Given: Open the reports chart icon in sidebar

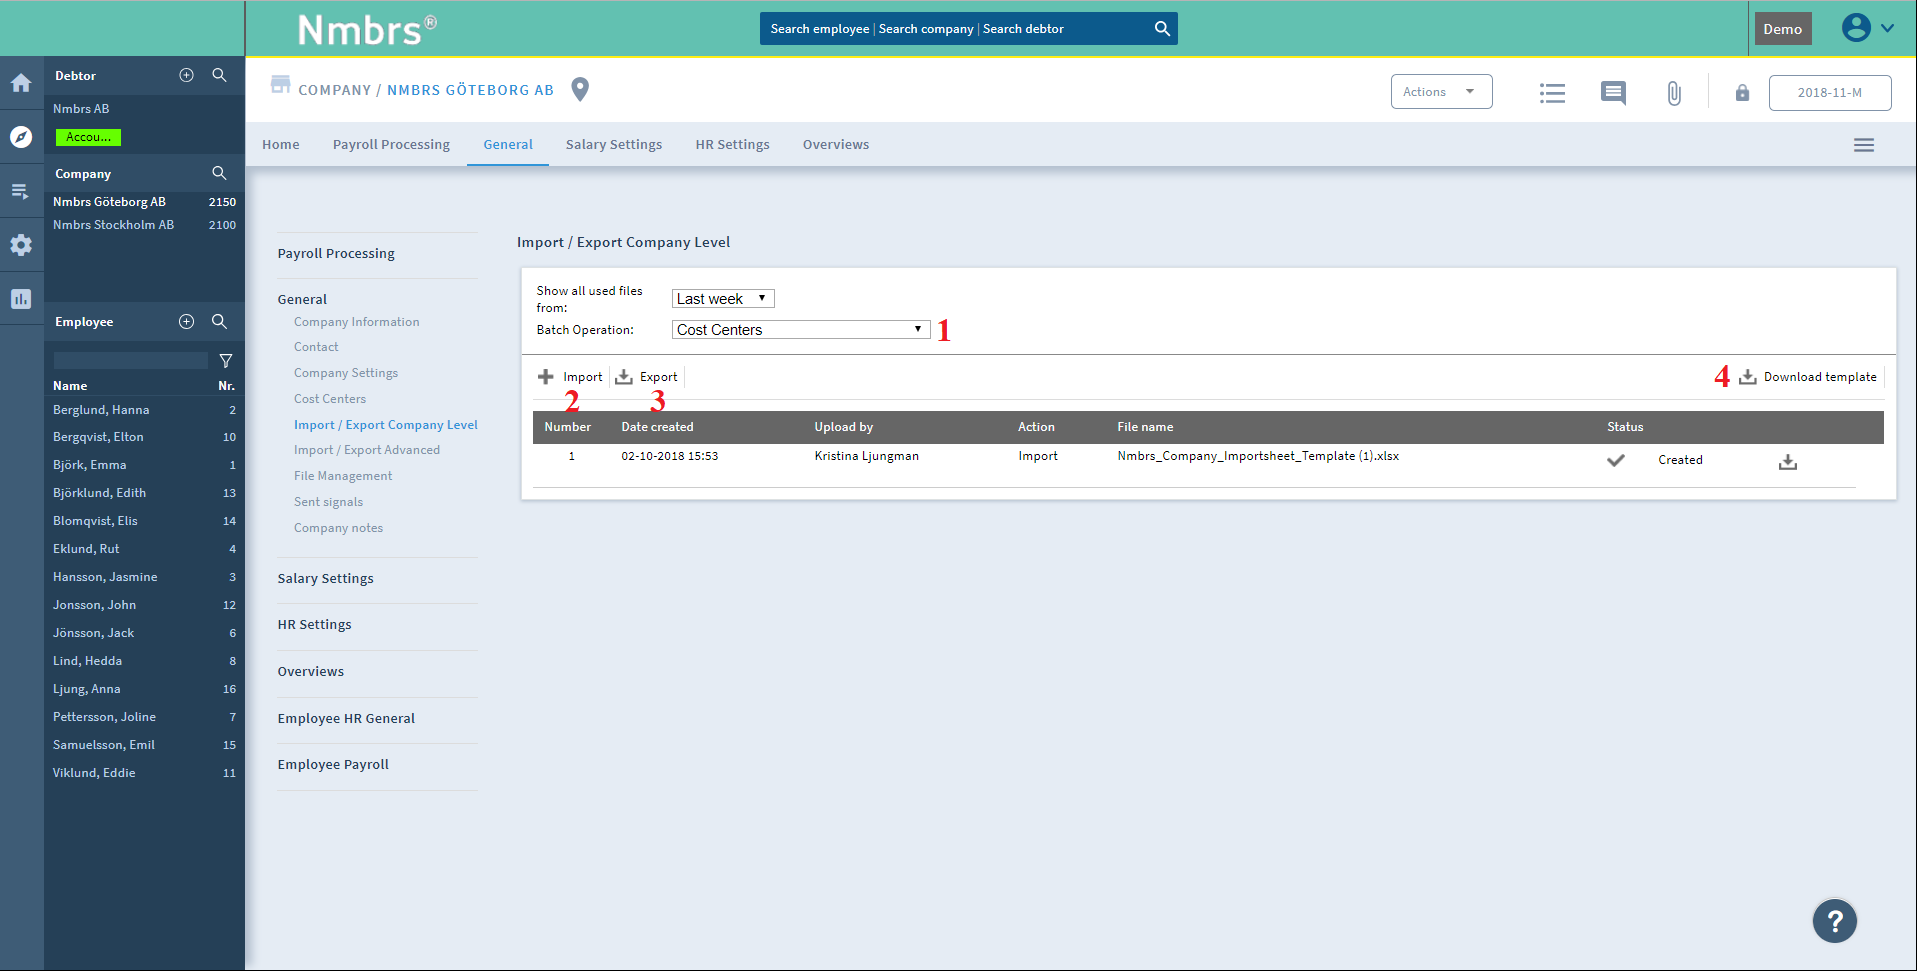Looking at the screenshot, I should click(x=21, y=299).
